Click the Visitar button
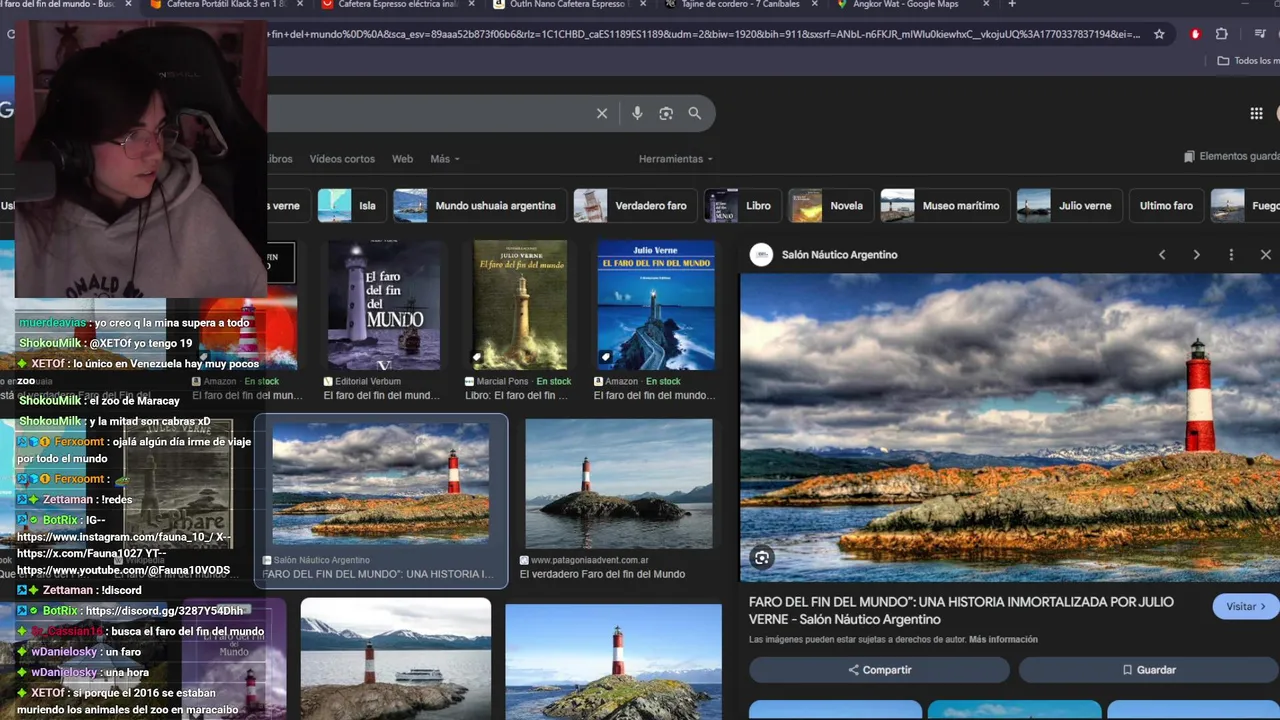 pos(1245,607)
